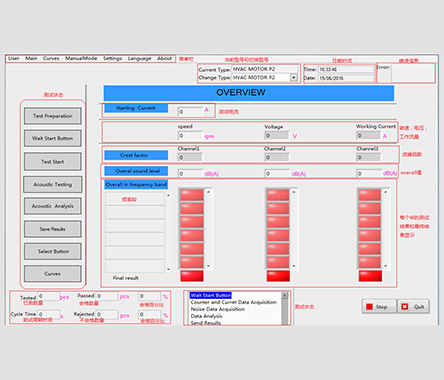The width and height of the screenshot is (444, 380).
Task: Click the Channel1 final result red indicator
Action: (x=192, y=276)
